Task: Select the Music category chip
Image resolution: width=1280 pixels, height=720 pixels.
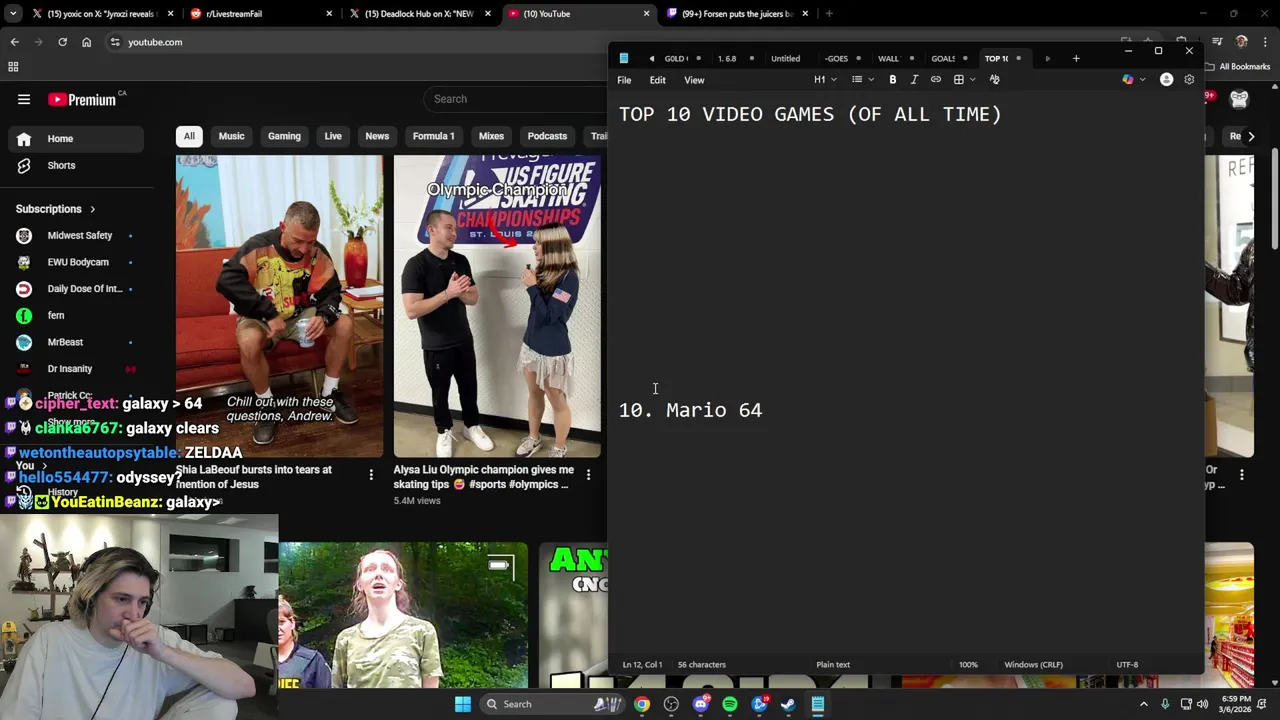Action: [x=231, y=136]
